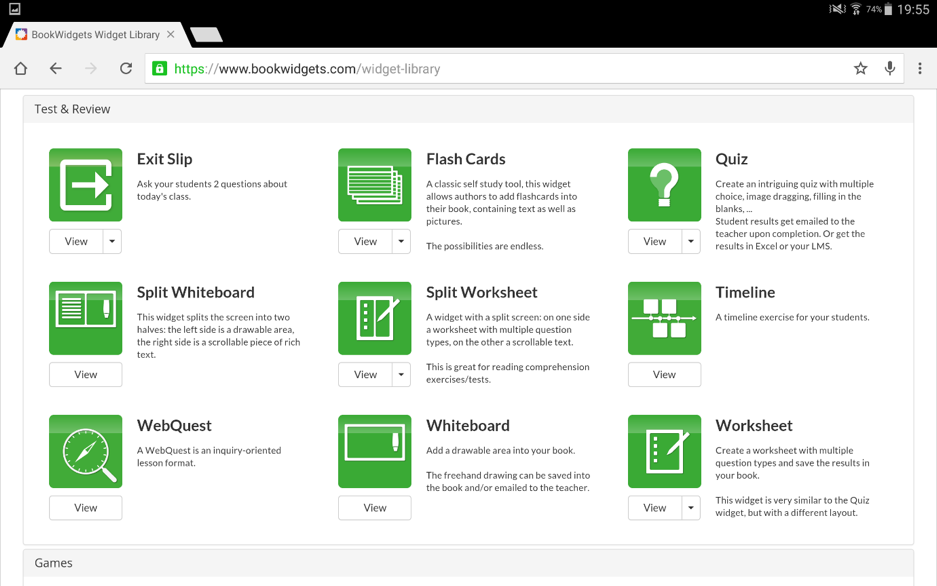Screen dimensions: 937x586
Task: Click 'Add a drawable area into your book.' text
Action: coord(501,450)
